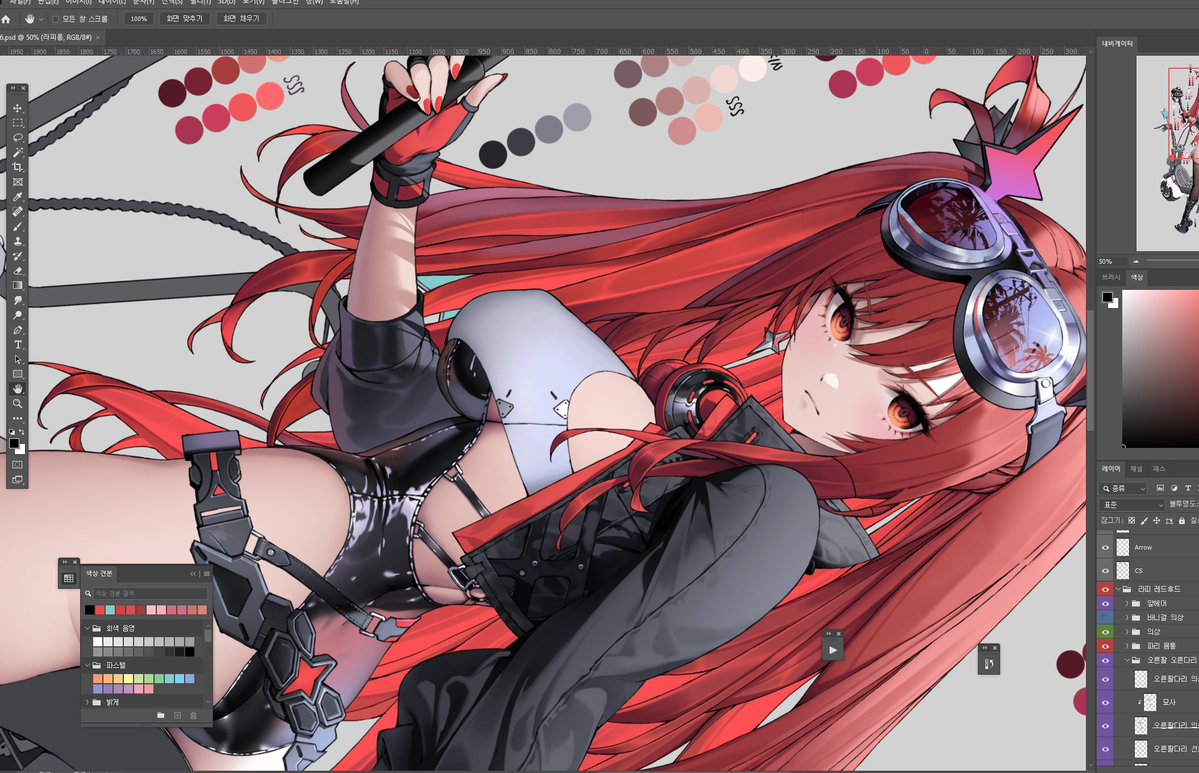
Task: Select the Pen tool
Action: pyautogui.click(x=18, y=330)
